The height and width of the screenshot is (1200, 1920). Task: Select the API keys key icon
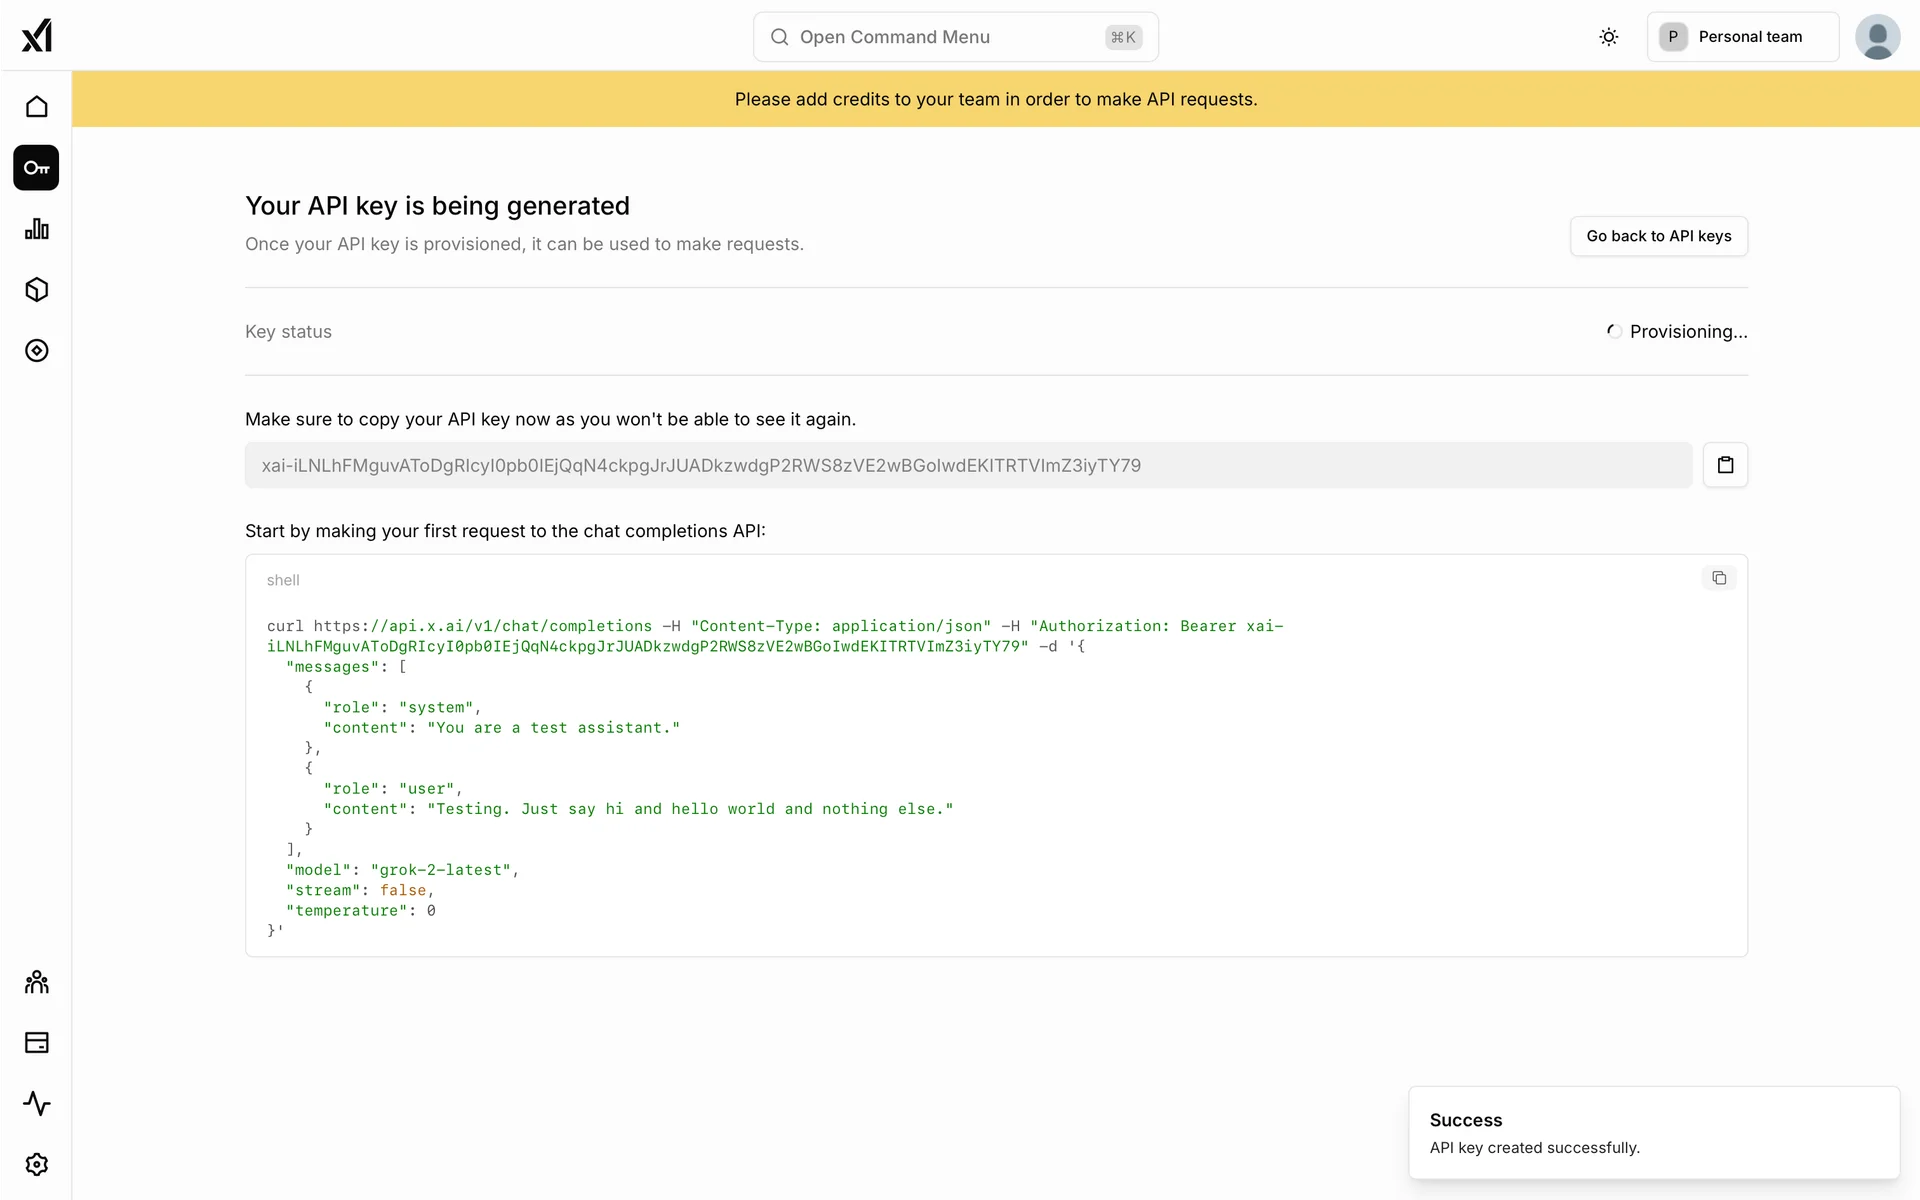point(37,168)
